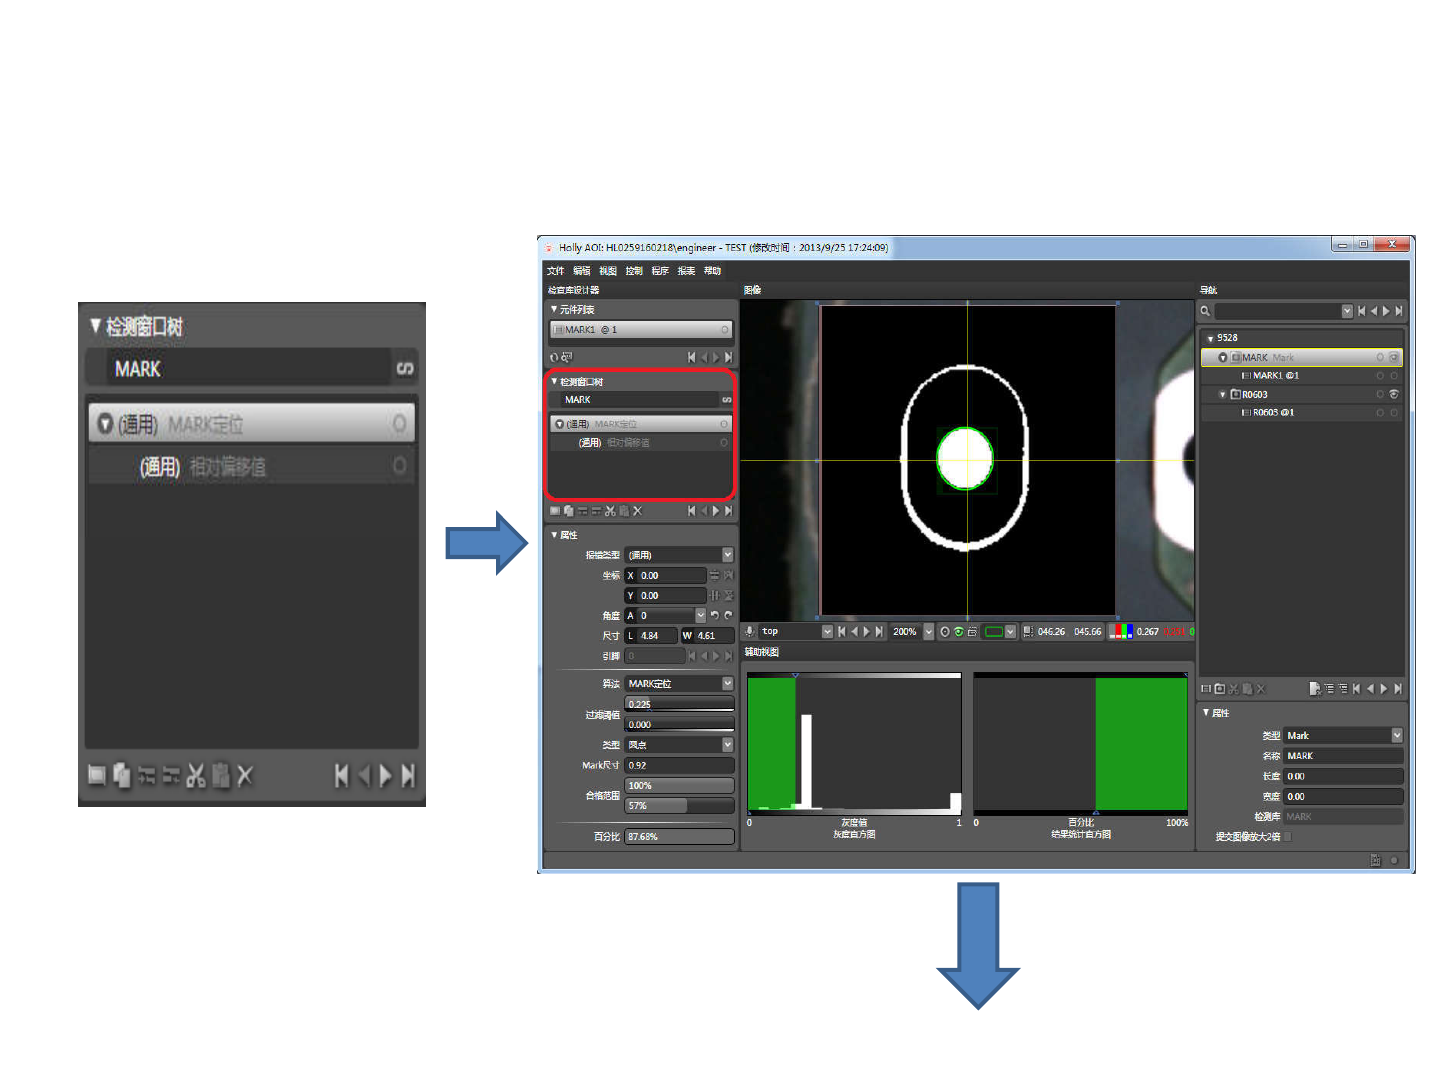
Task: Select the (通用) 相对偏移值 row in enlarged panel
Action: click(x=251, y=466)
